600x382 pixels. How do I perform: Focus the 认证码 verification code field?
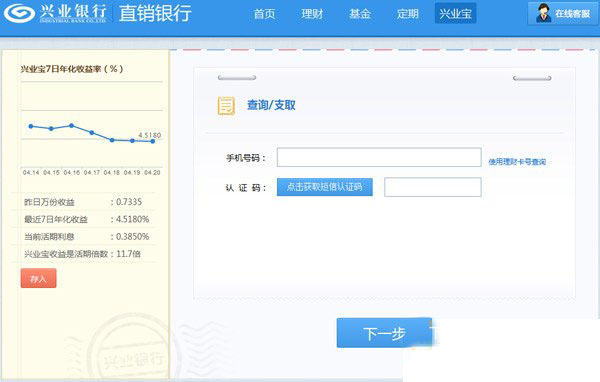pos(432,187)
